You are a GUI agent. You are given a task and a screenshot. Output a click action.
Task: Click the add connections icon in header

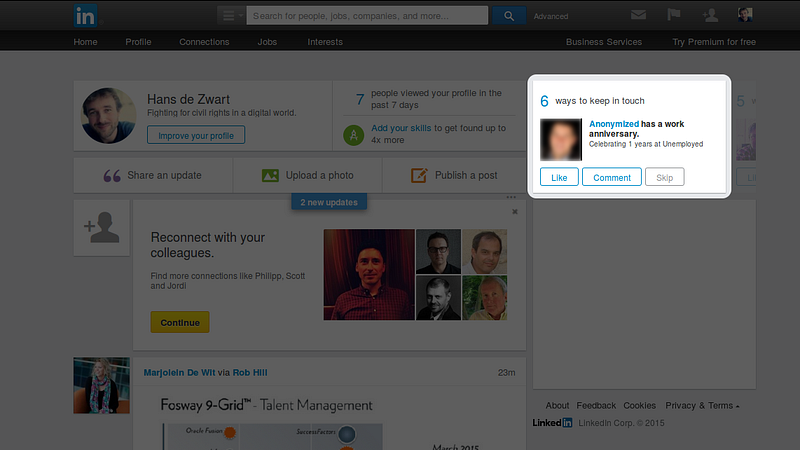[710, 15]
